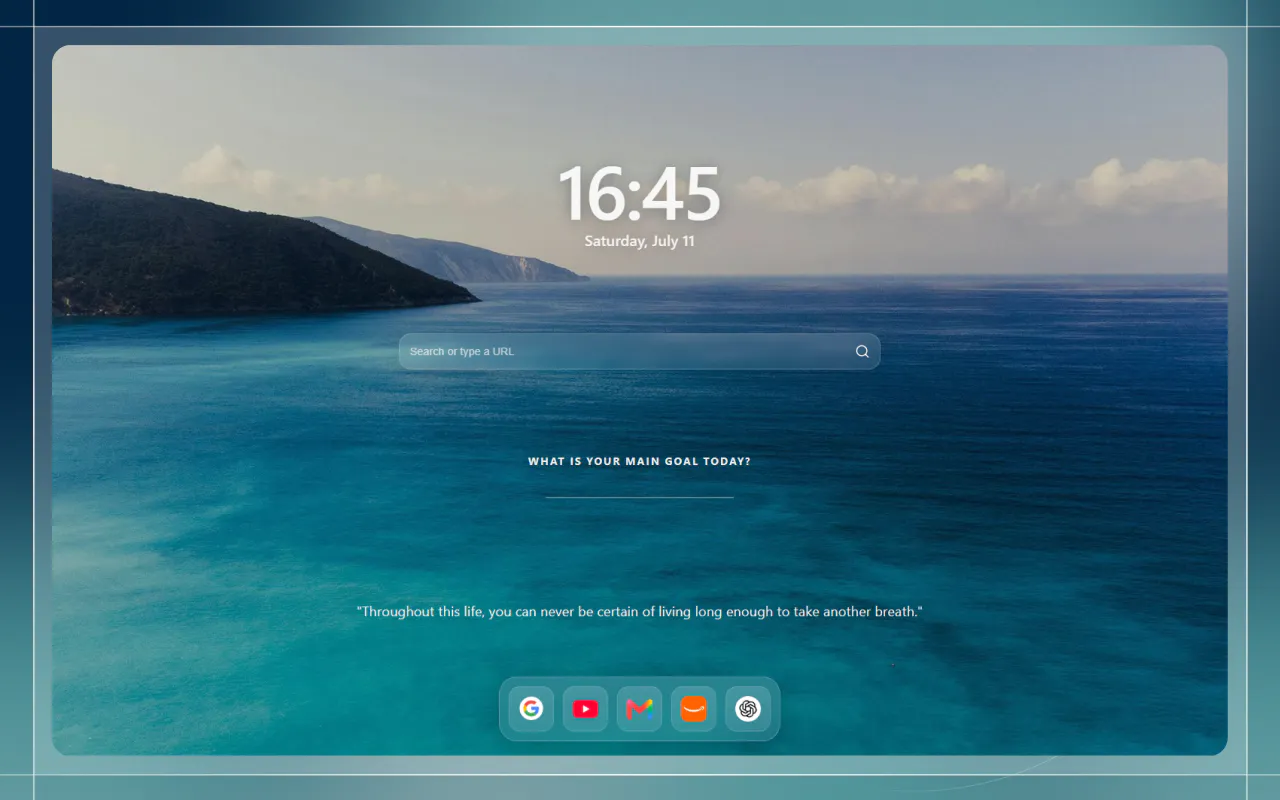Open the YouTube shortcut in the dock
The width and height of the screenshot is (1280, 800).
pos(585,709)
